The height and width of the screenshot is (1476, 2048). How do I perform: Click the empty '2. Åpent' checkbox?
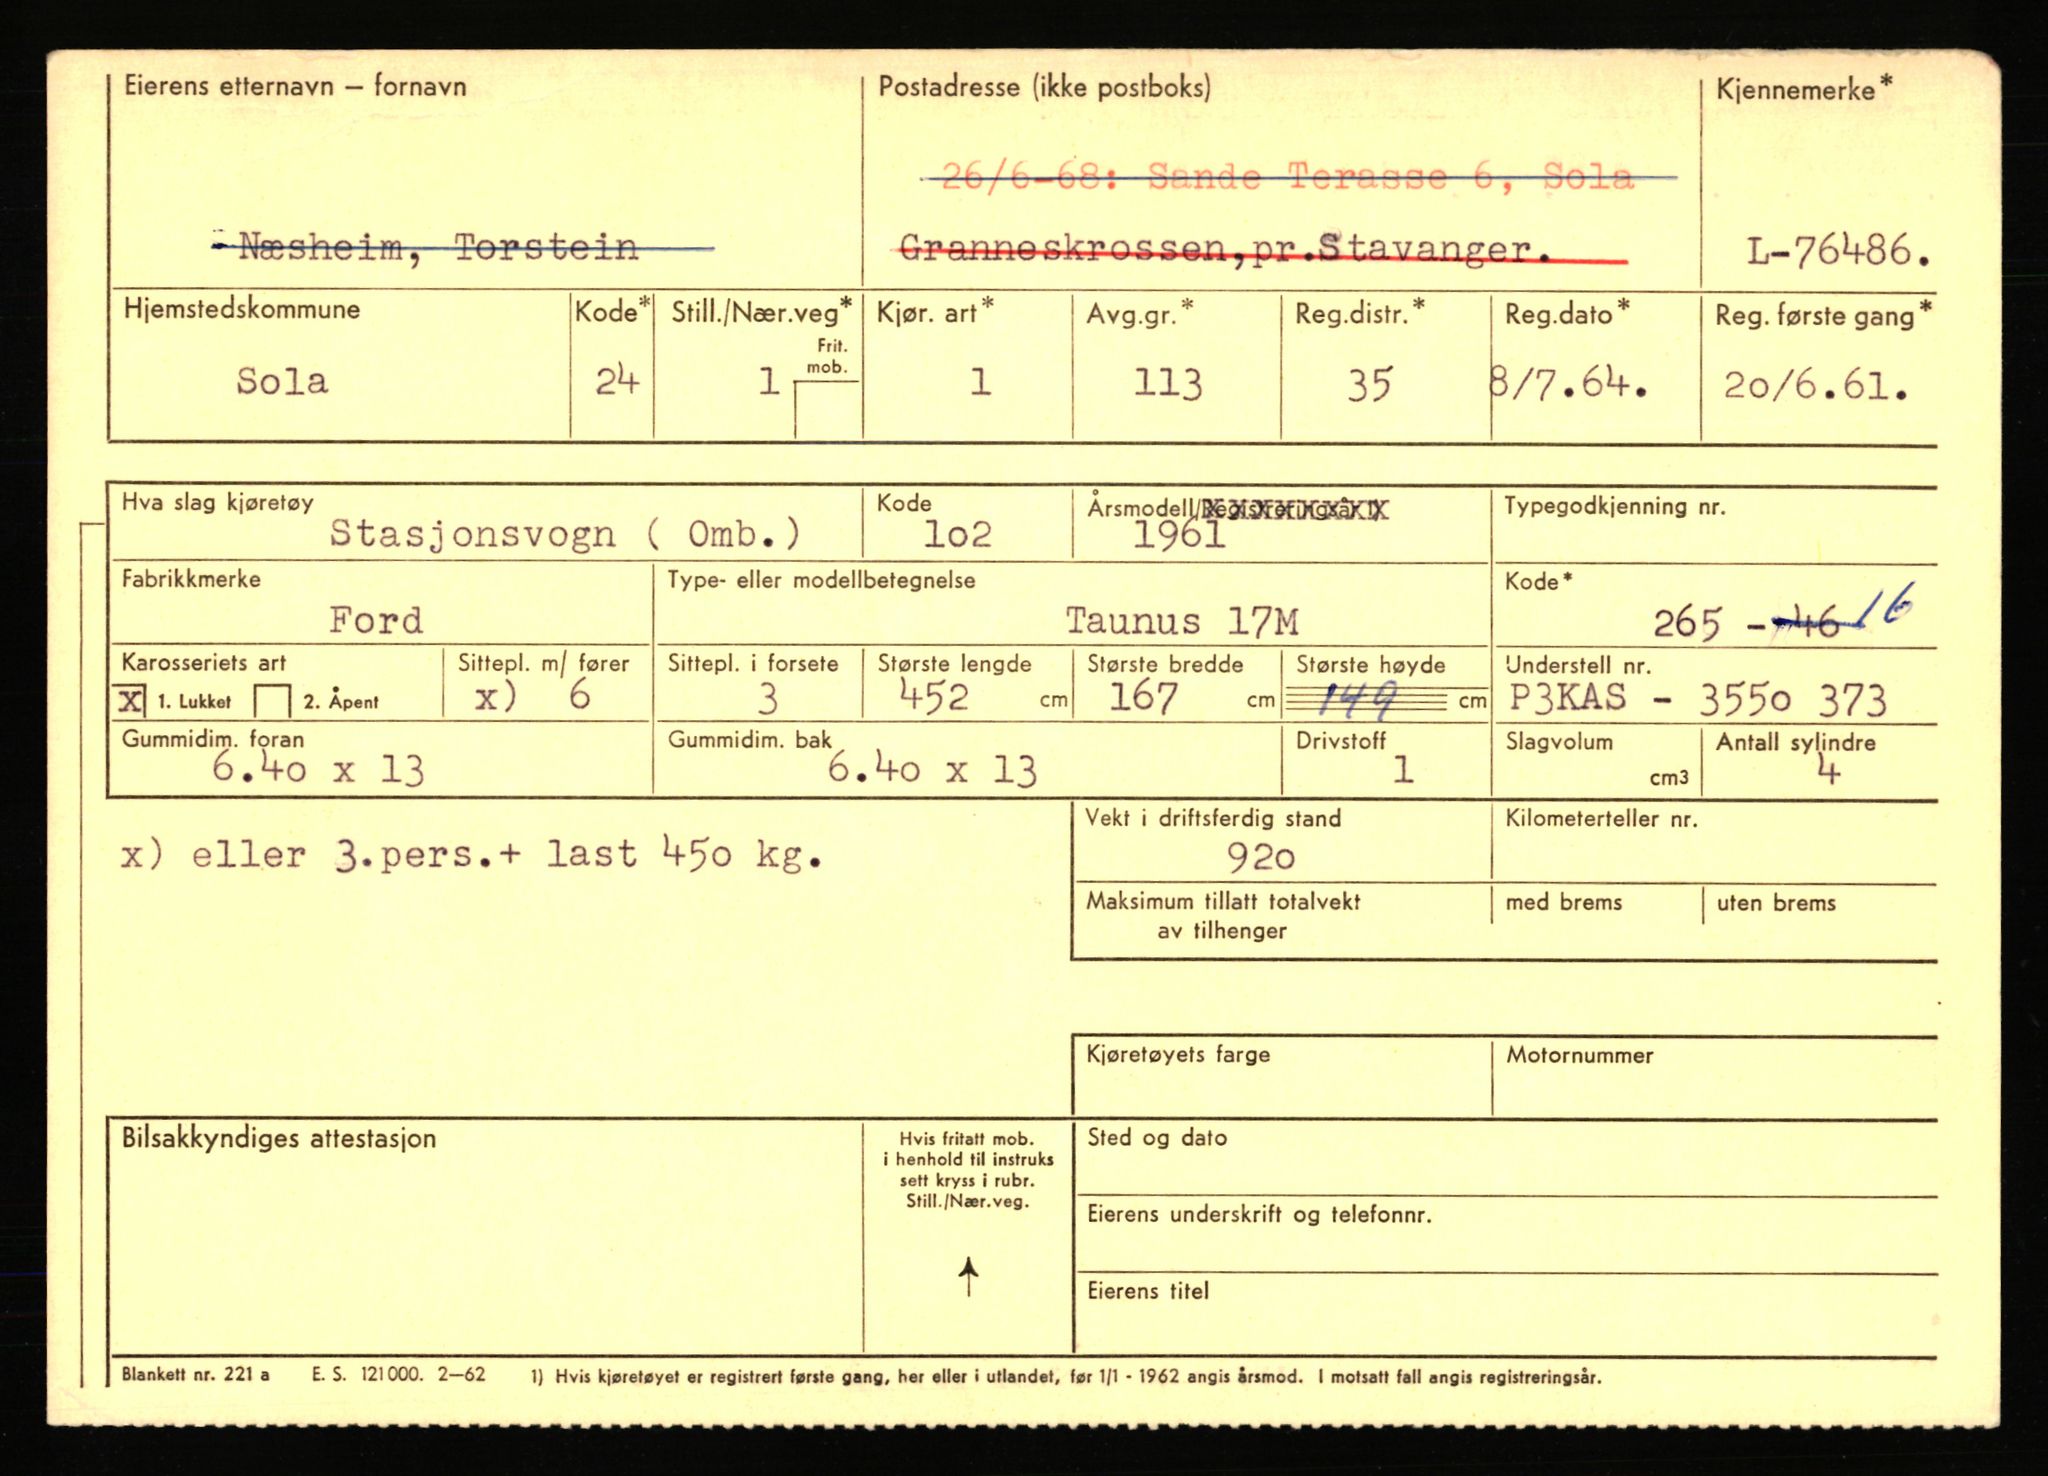point(272,701)
